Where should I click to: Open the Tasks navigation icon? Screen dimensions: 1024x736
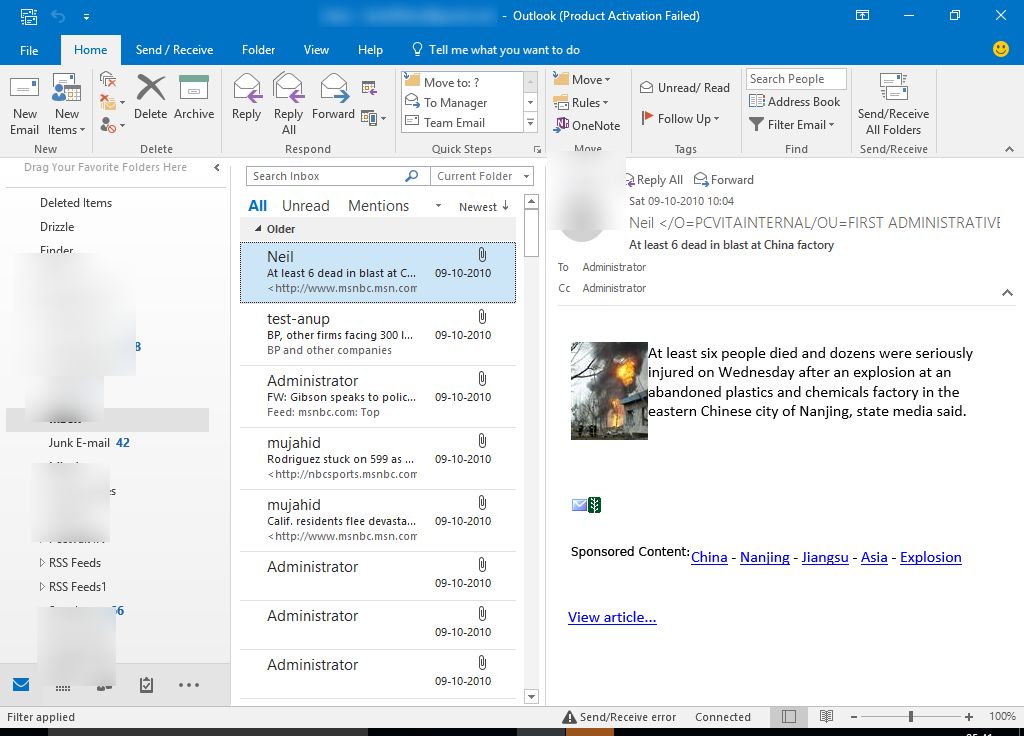tap(146, 684)
